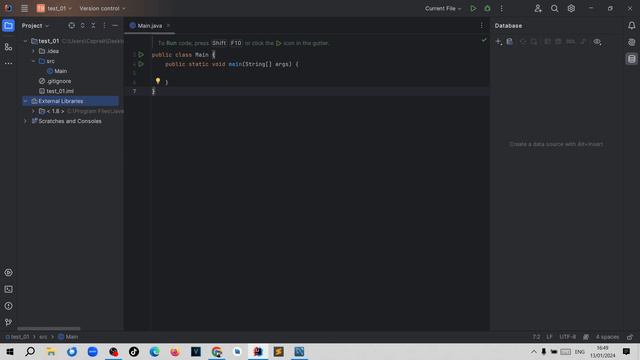Open the Terminal tool window

pos(8,289)
